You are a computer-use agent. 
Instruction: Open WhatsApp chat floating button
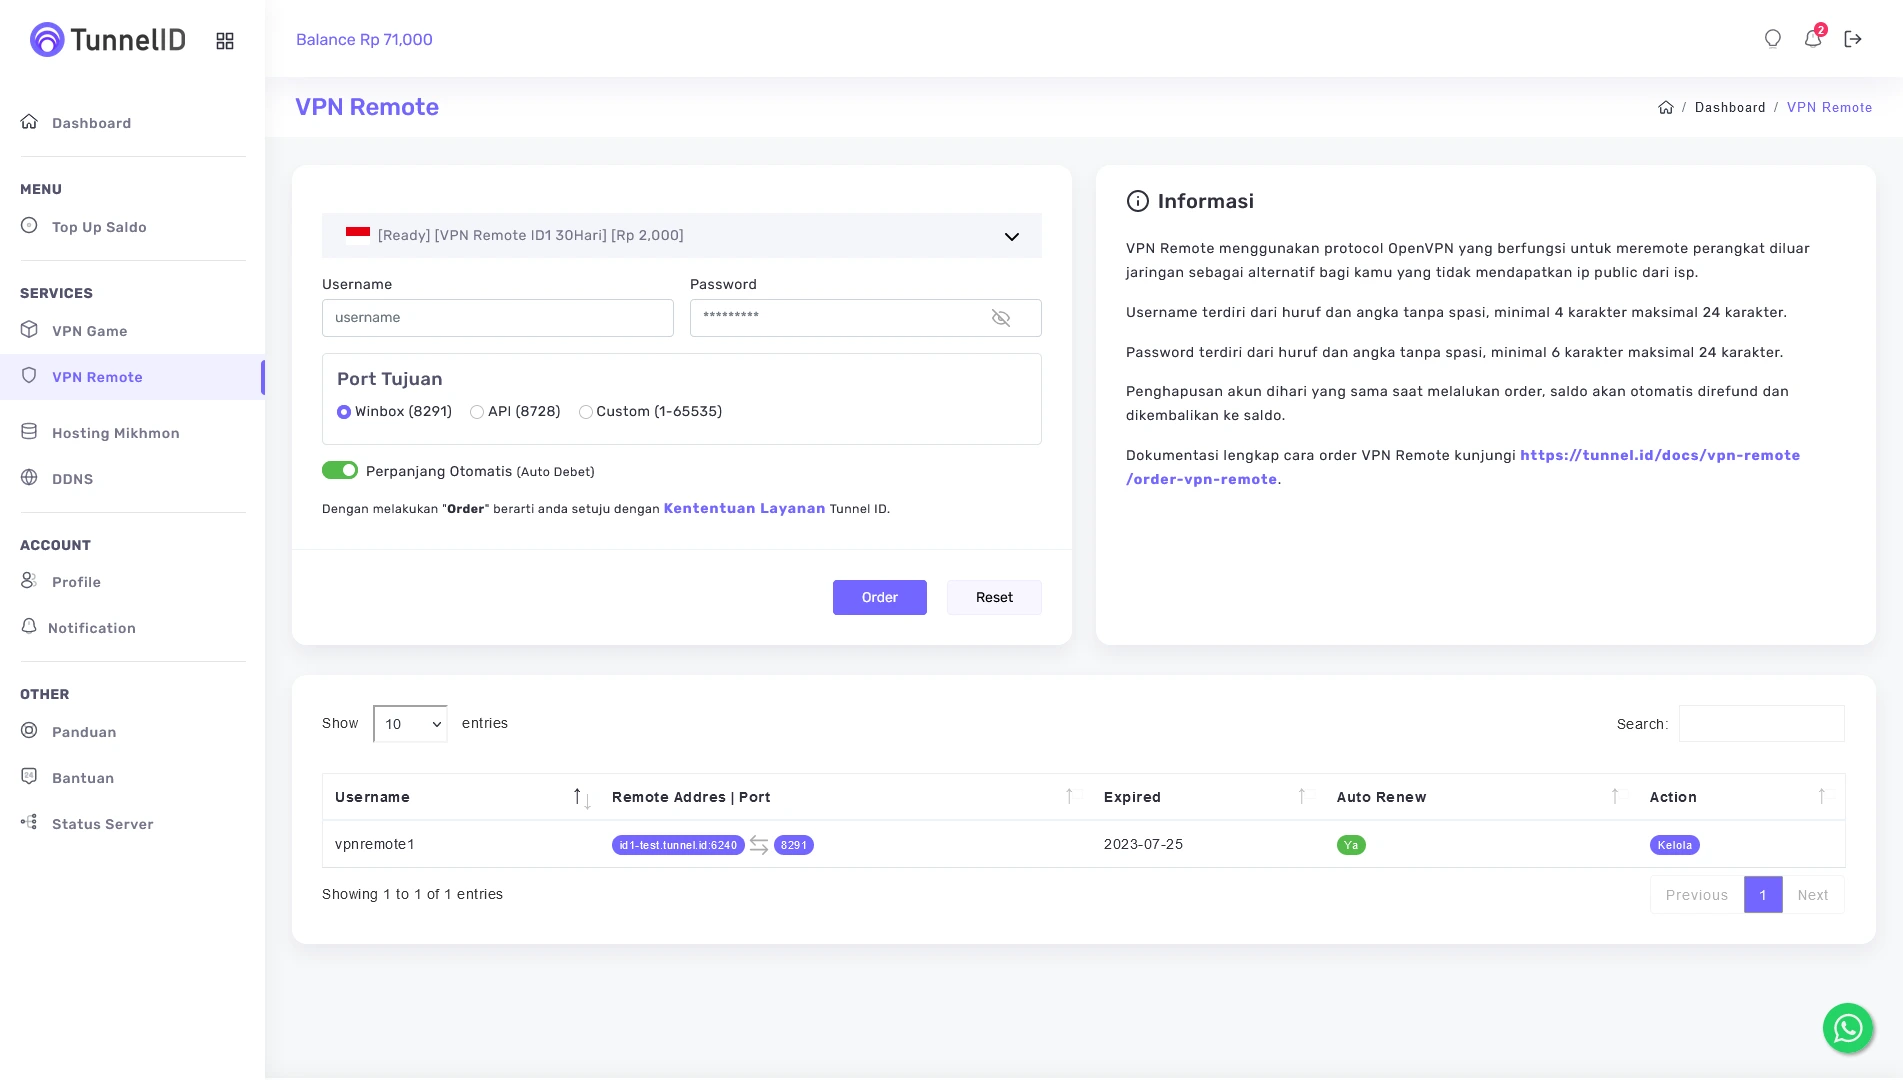click(x=1847, y=1028)
